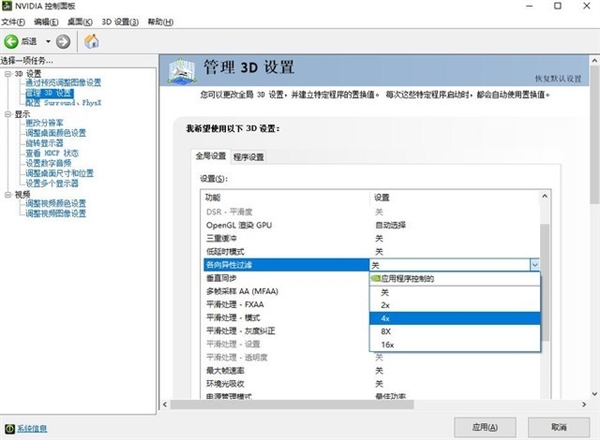Click the 恢复默认设置 link

558,79
